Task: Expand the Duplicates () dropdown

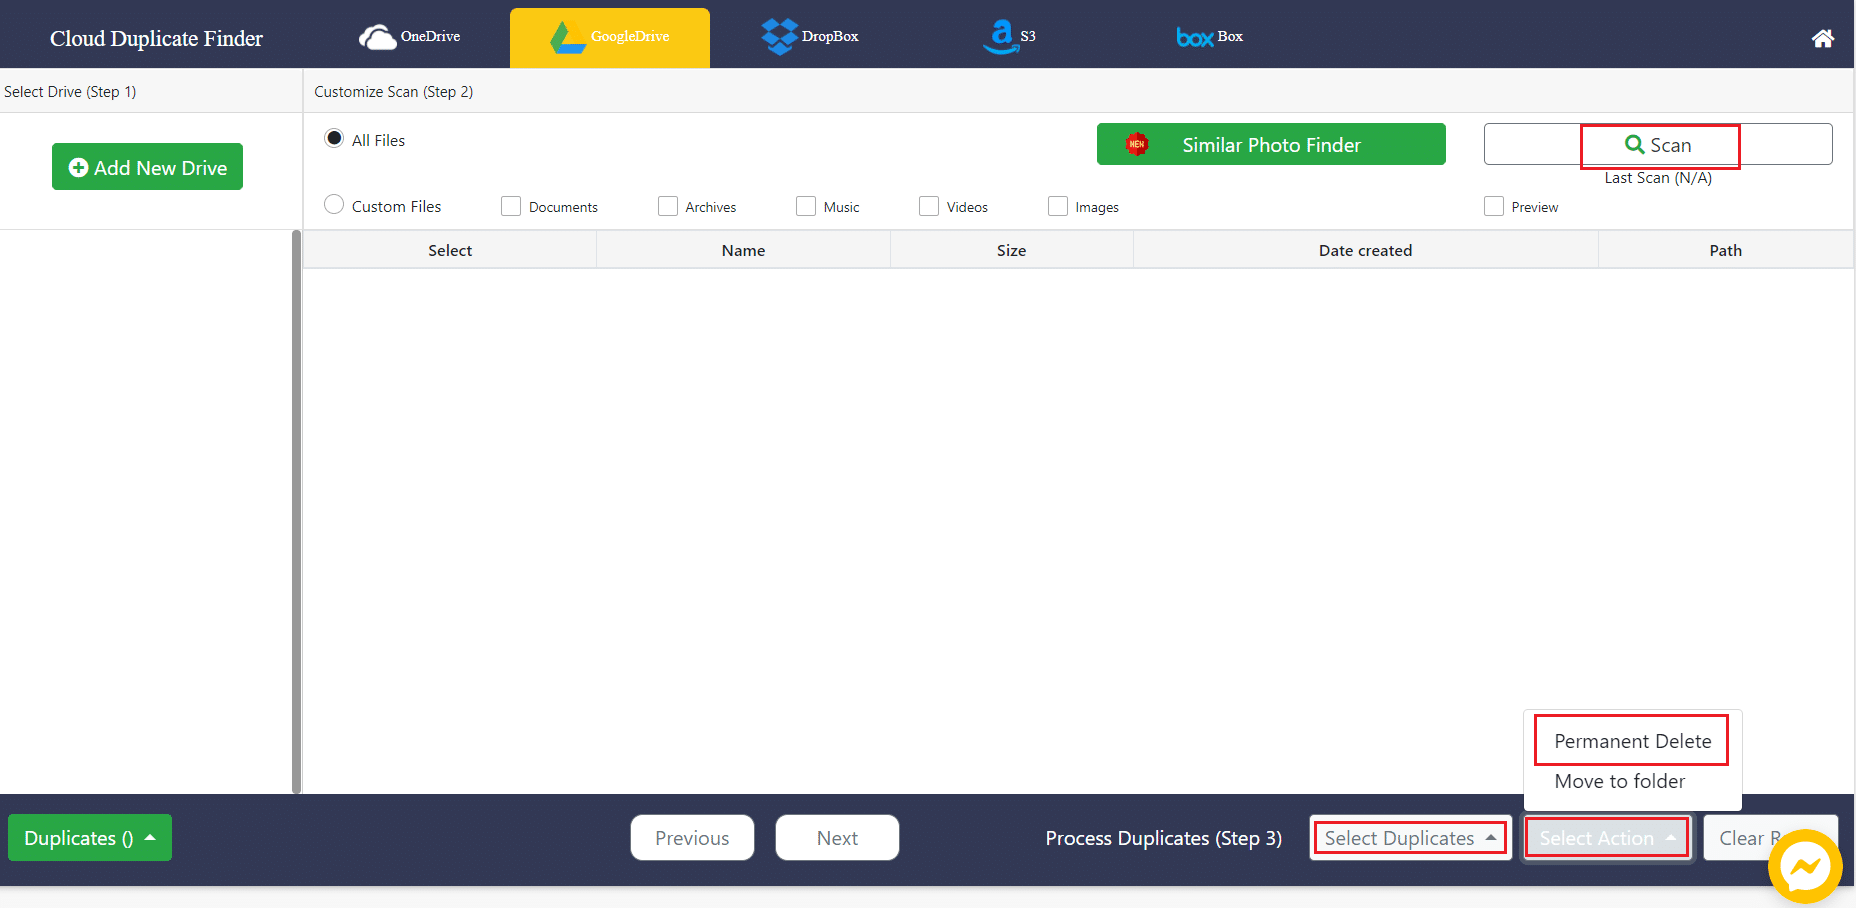Action: pyautogui.click(x=90, y=838)
